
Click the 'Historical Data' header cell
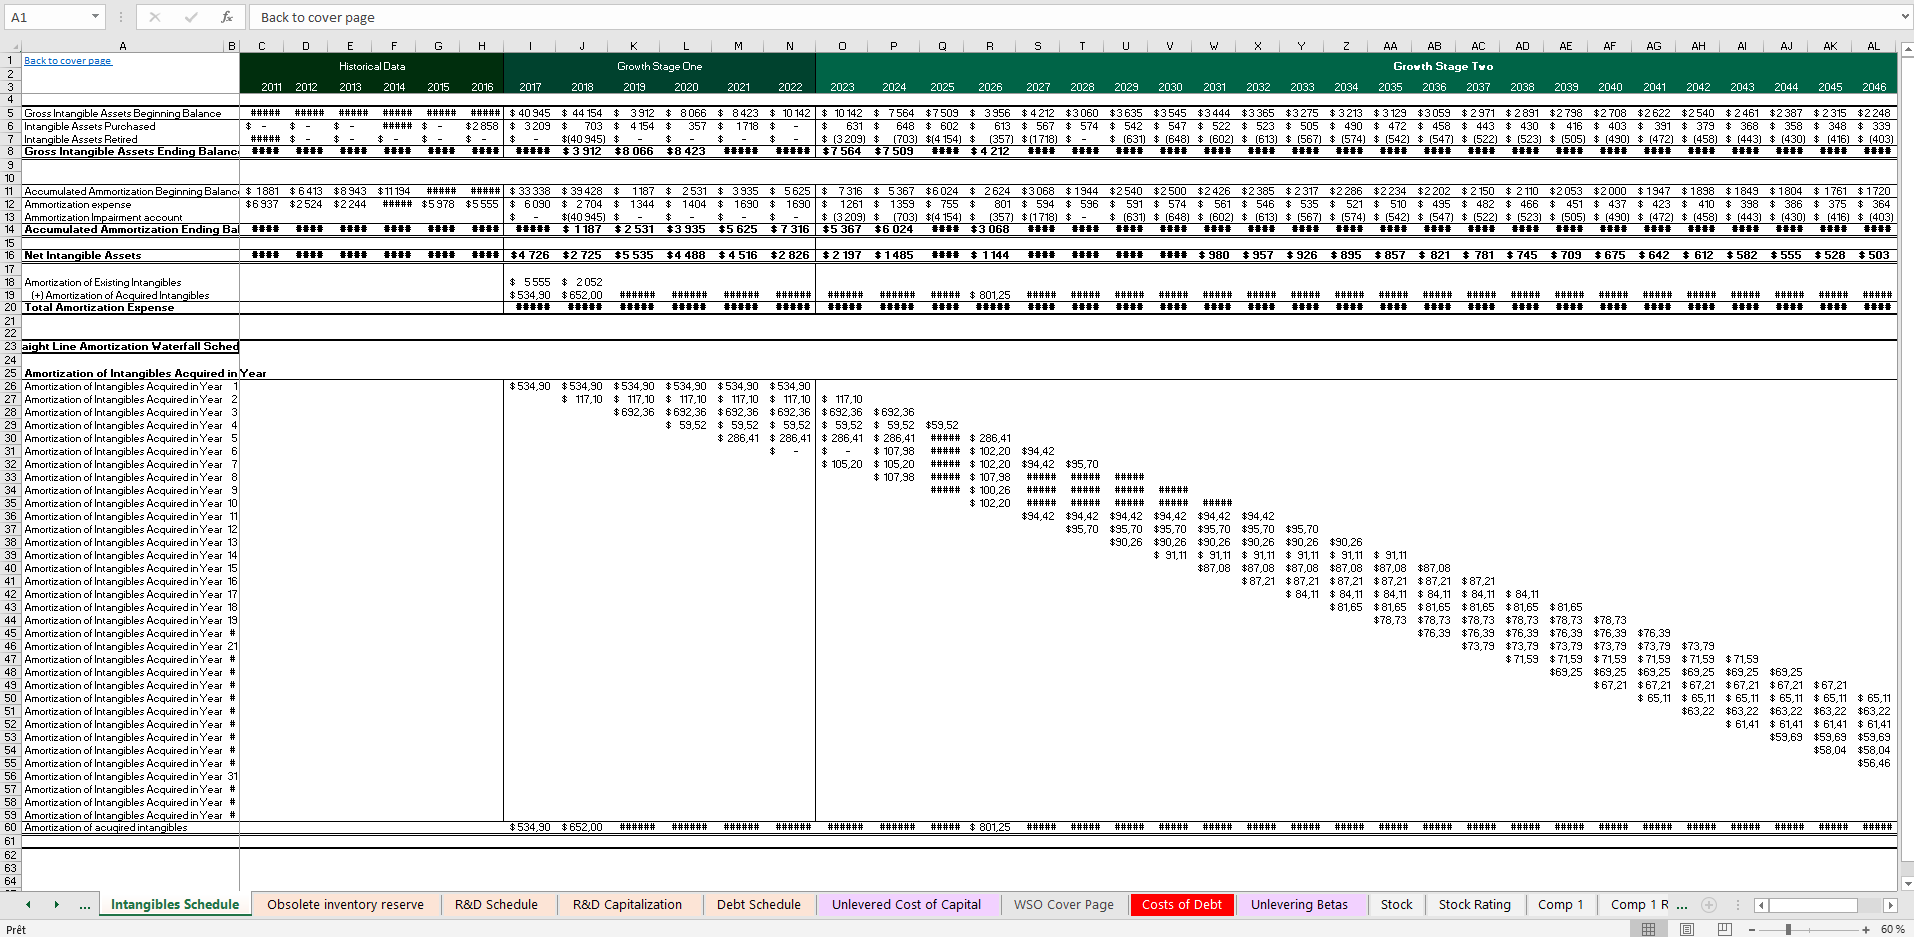372,66
